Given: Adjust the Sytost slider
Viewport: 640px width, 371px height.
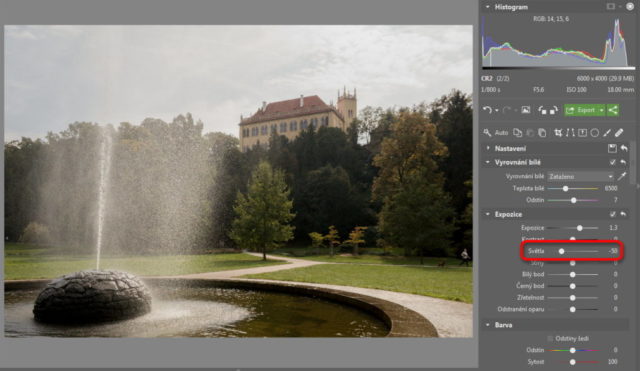Looking at the screenshot, I should pyautogui.click(x=573, y=362).
